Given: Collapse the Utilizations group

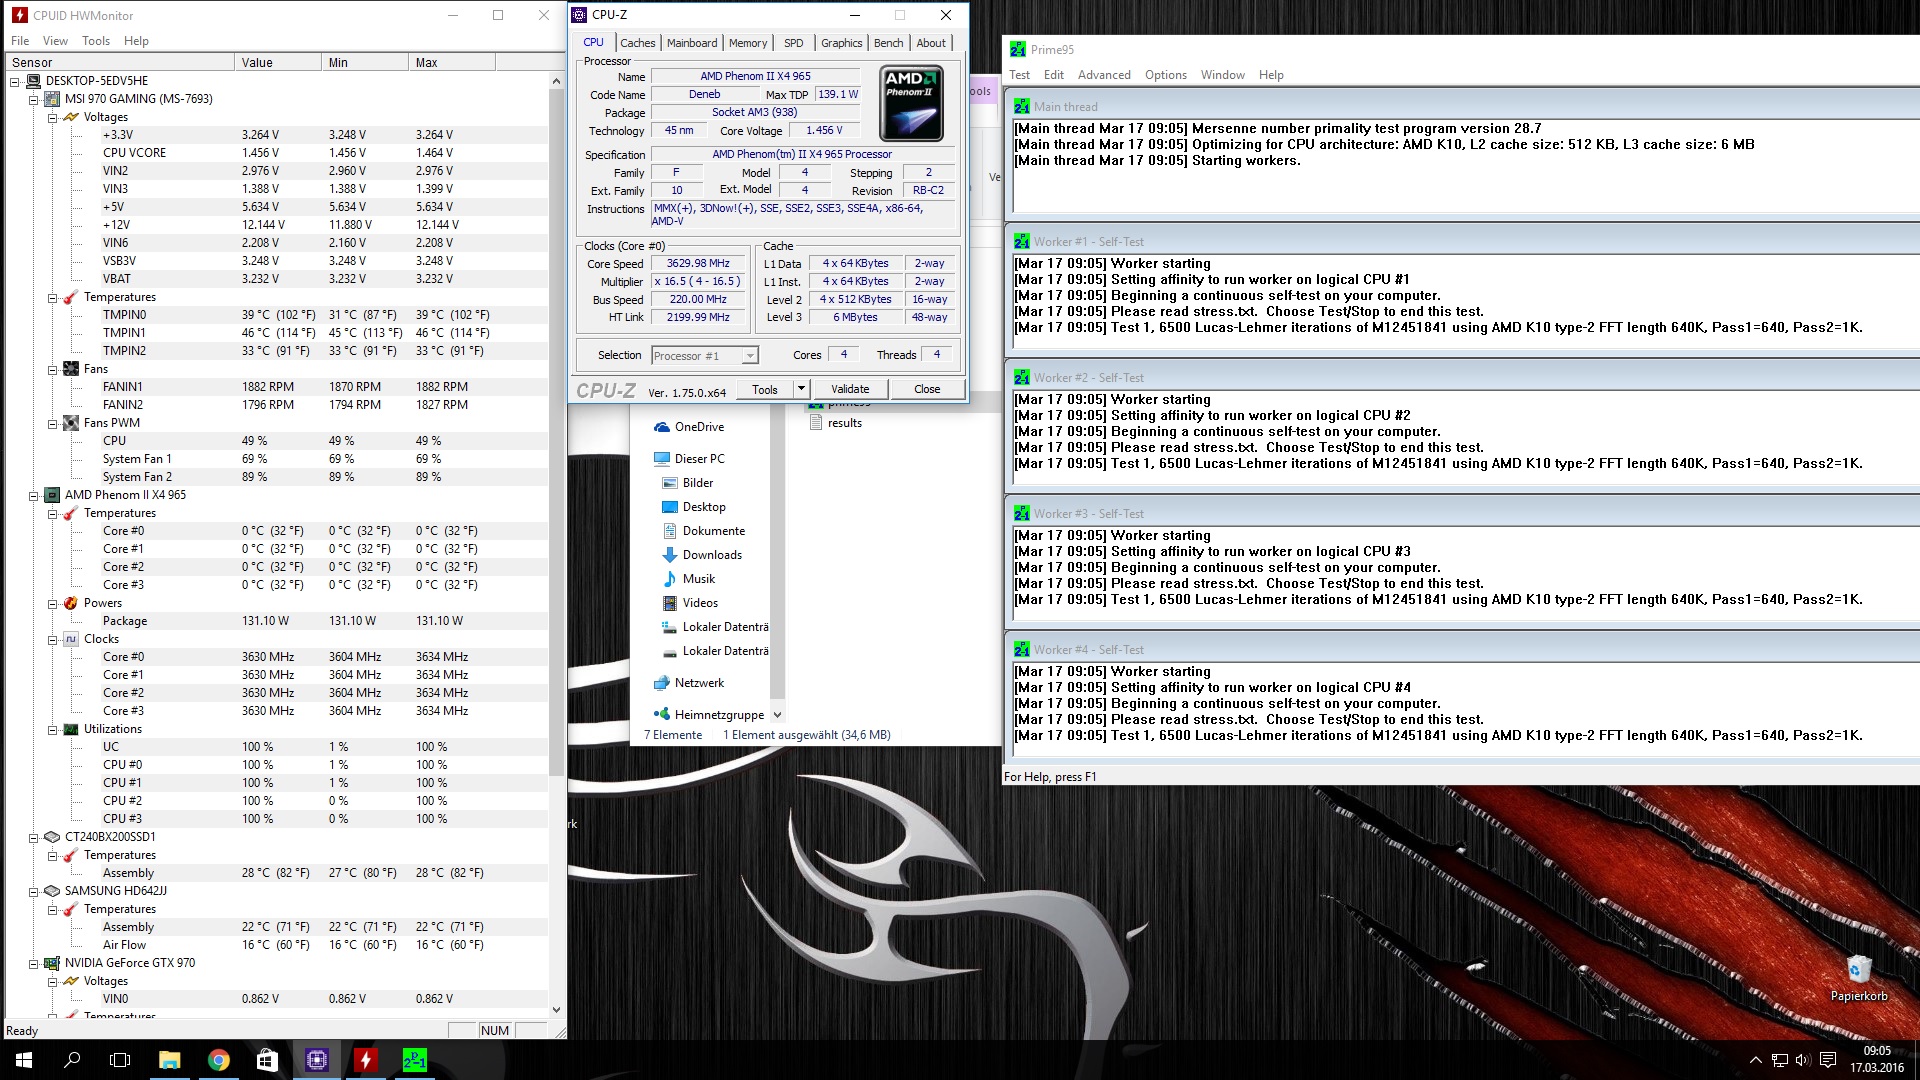Looking at the screenshot, I should (x=53, y=729).
